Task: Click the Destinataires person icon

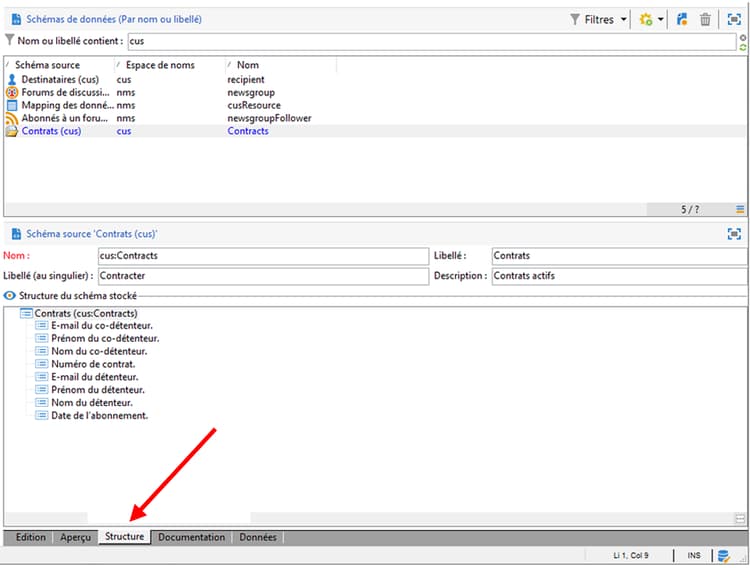Action: click(x=12, y=79)
